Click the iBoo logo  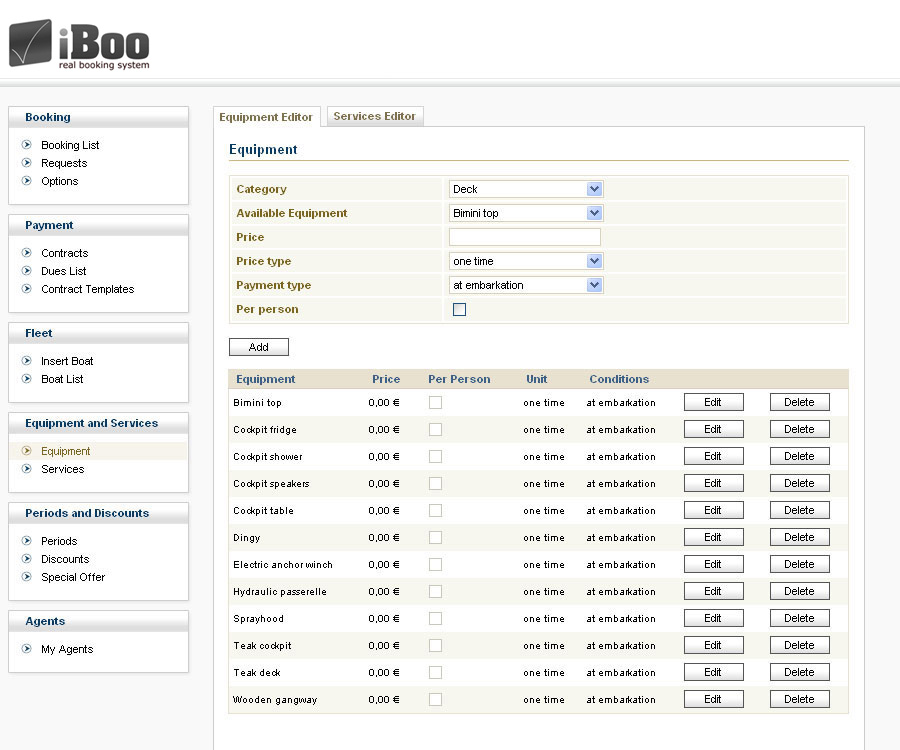79,44
